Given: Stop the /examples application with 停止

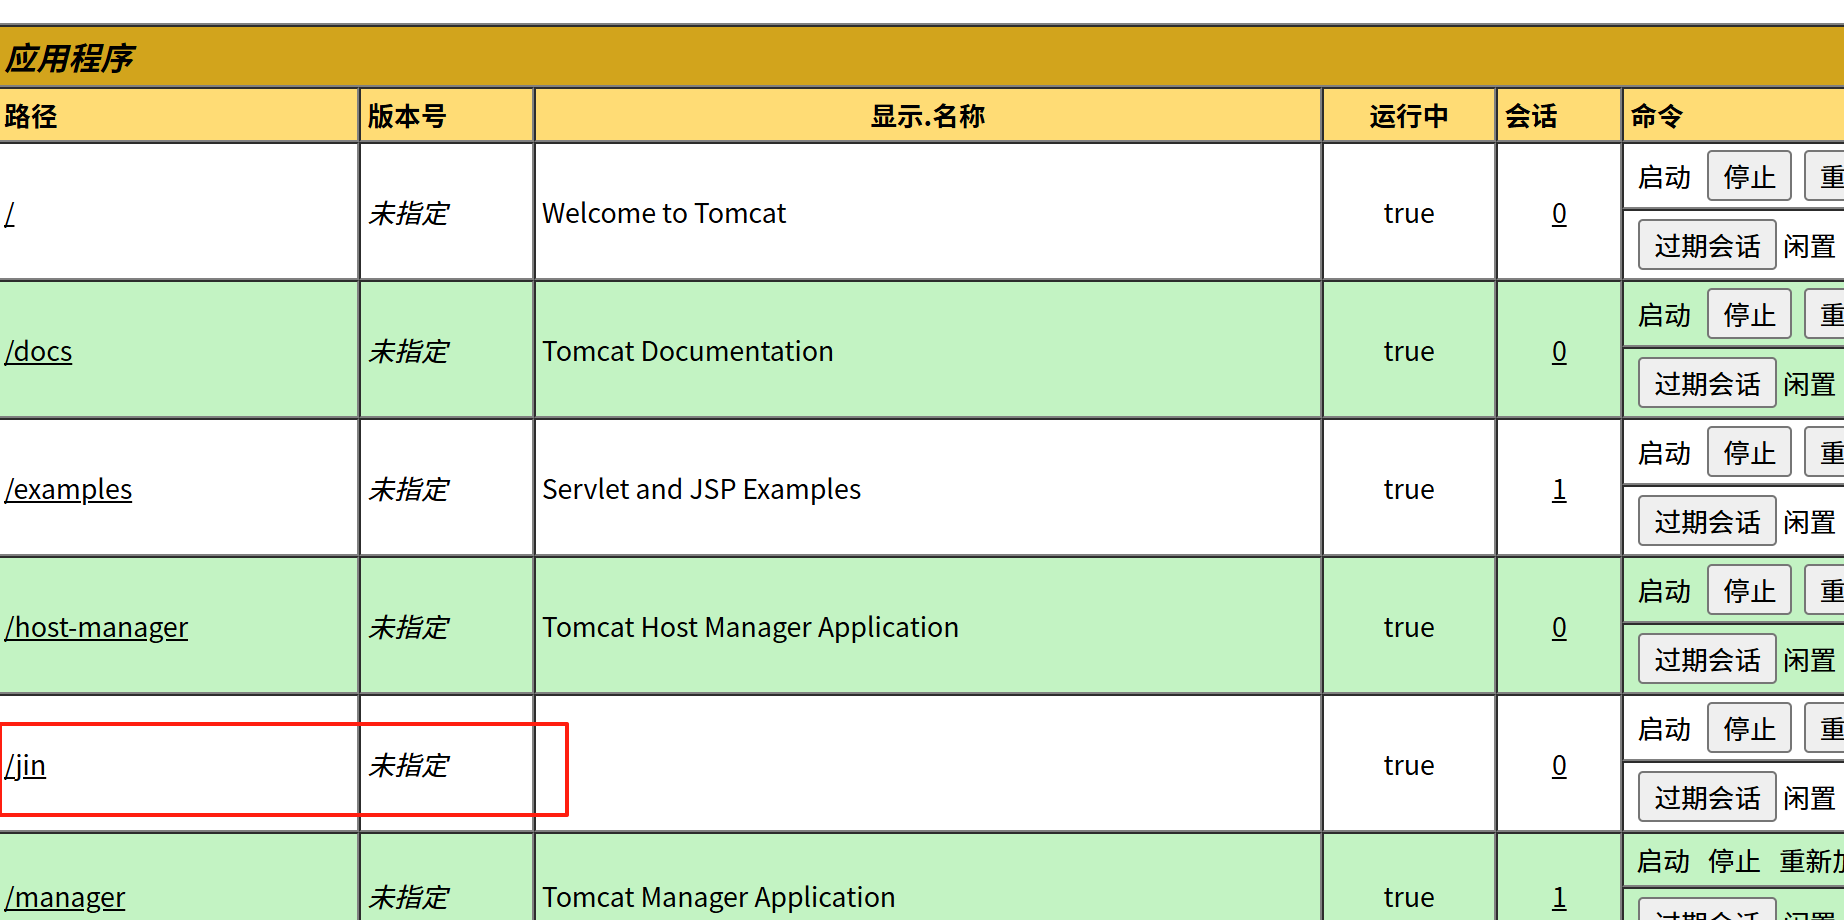Looking at the screenshot, I should point(1749,453).
